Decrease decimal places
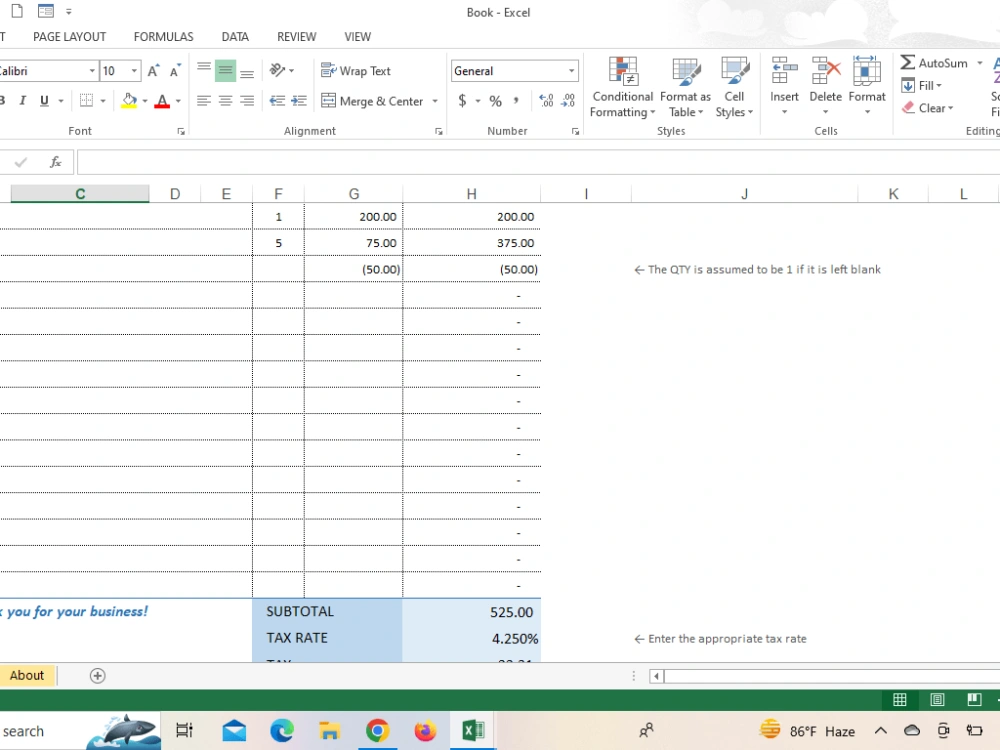 coord(568,101)
